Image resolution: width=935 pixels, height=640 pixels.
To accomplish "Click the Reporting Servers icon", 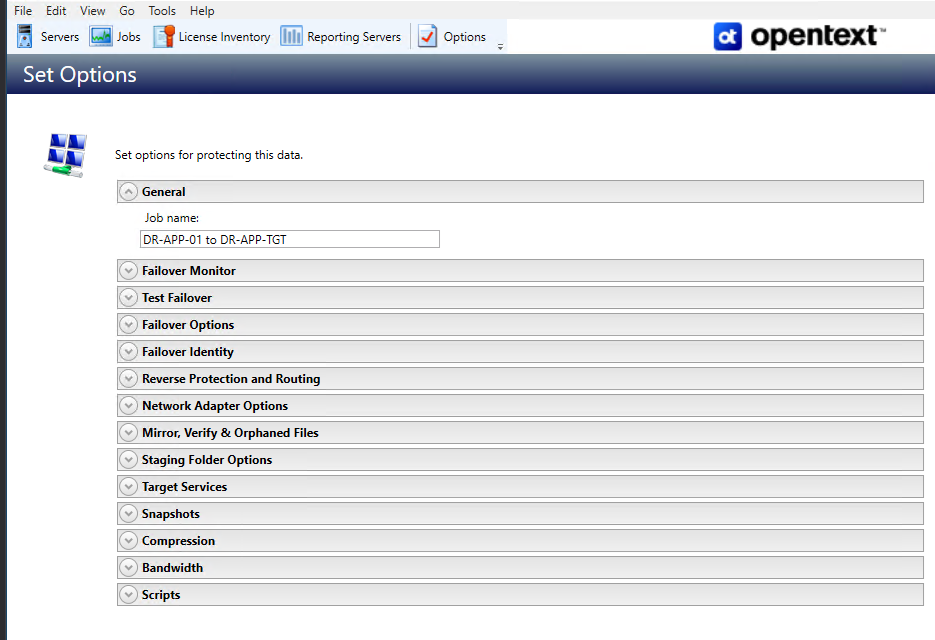I will point(291,37).
